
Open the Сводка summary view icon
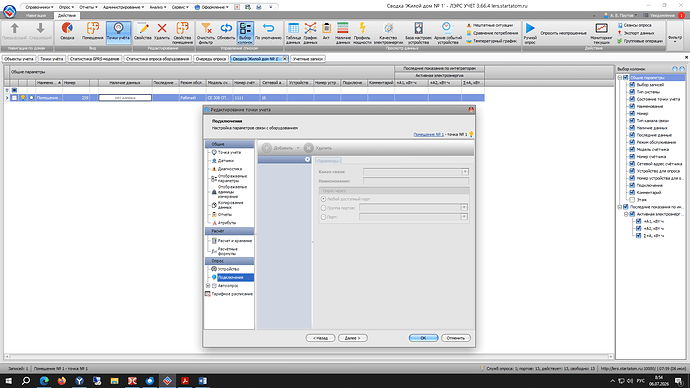[67, 32]
